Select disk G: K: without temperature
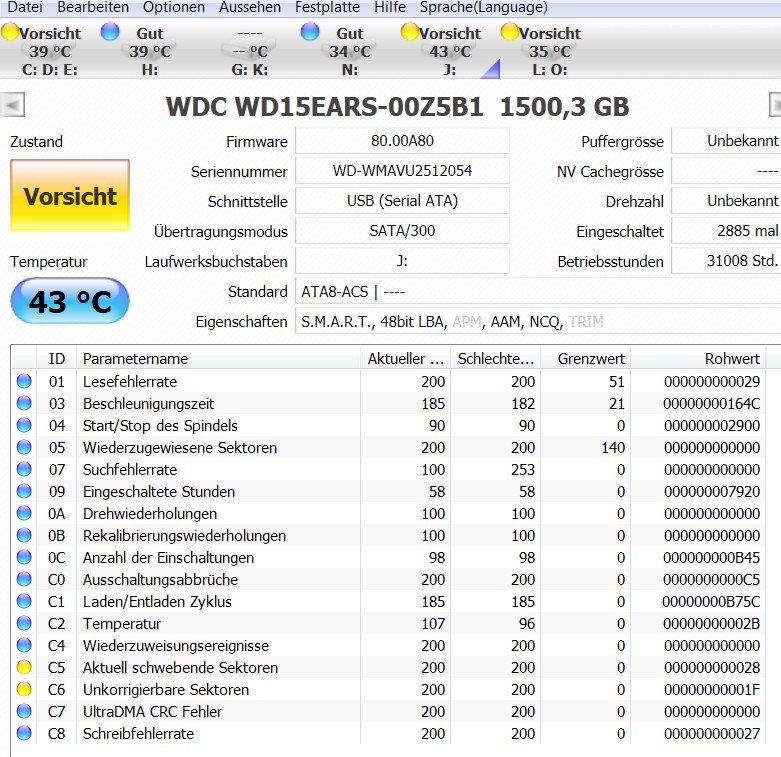This screenshot has height=757, width=781. tap(250, 51)
